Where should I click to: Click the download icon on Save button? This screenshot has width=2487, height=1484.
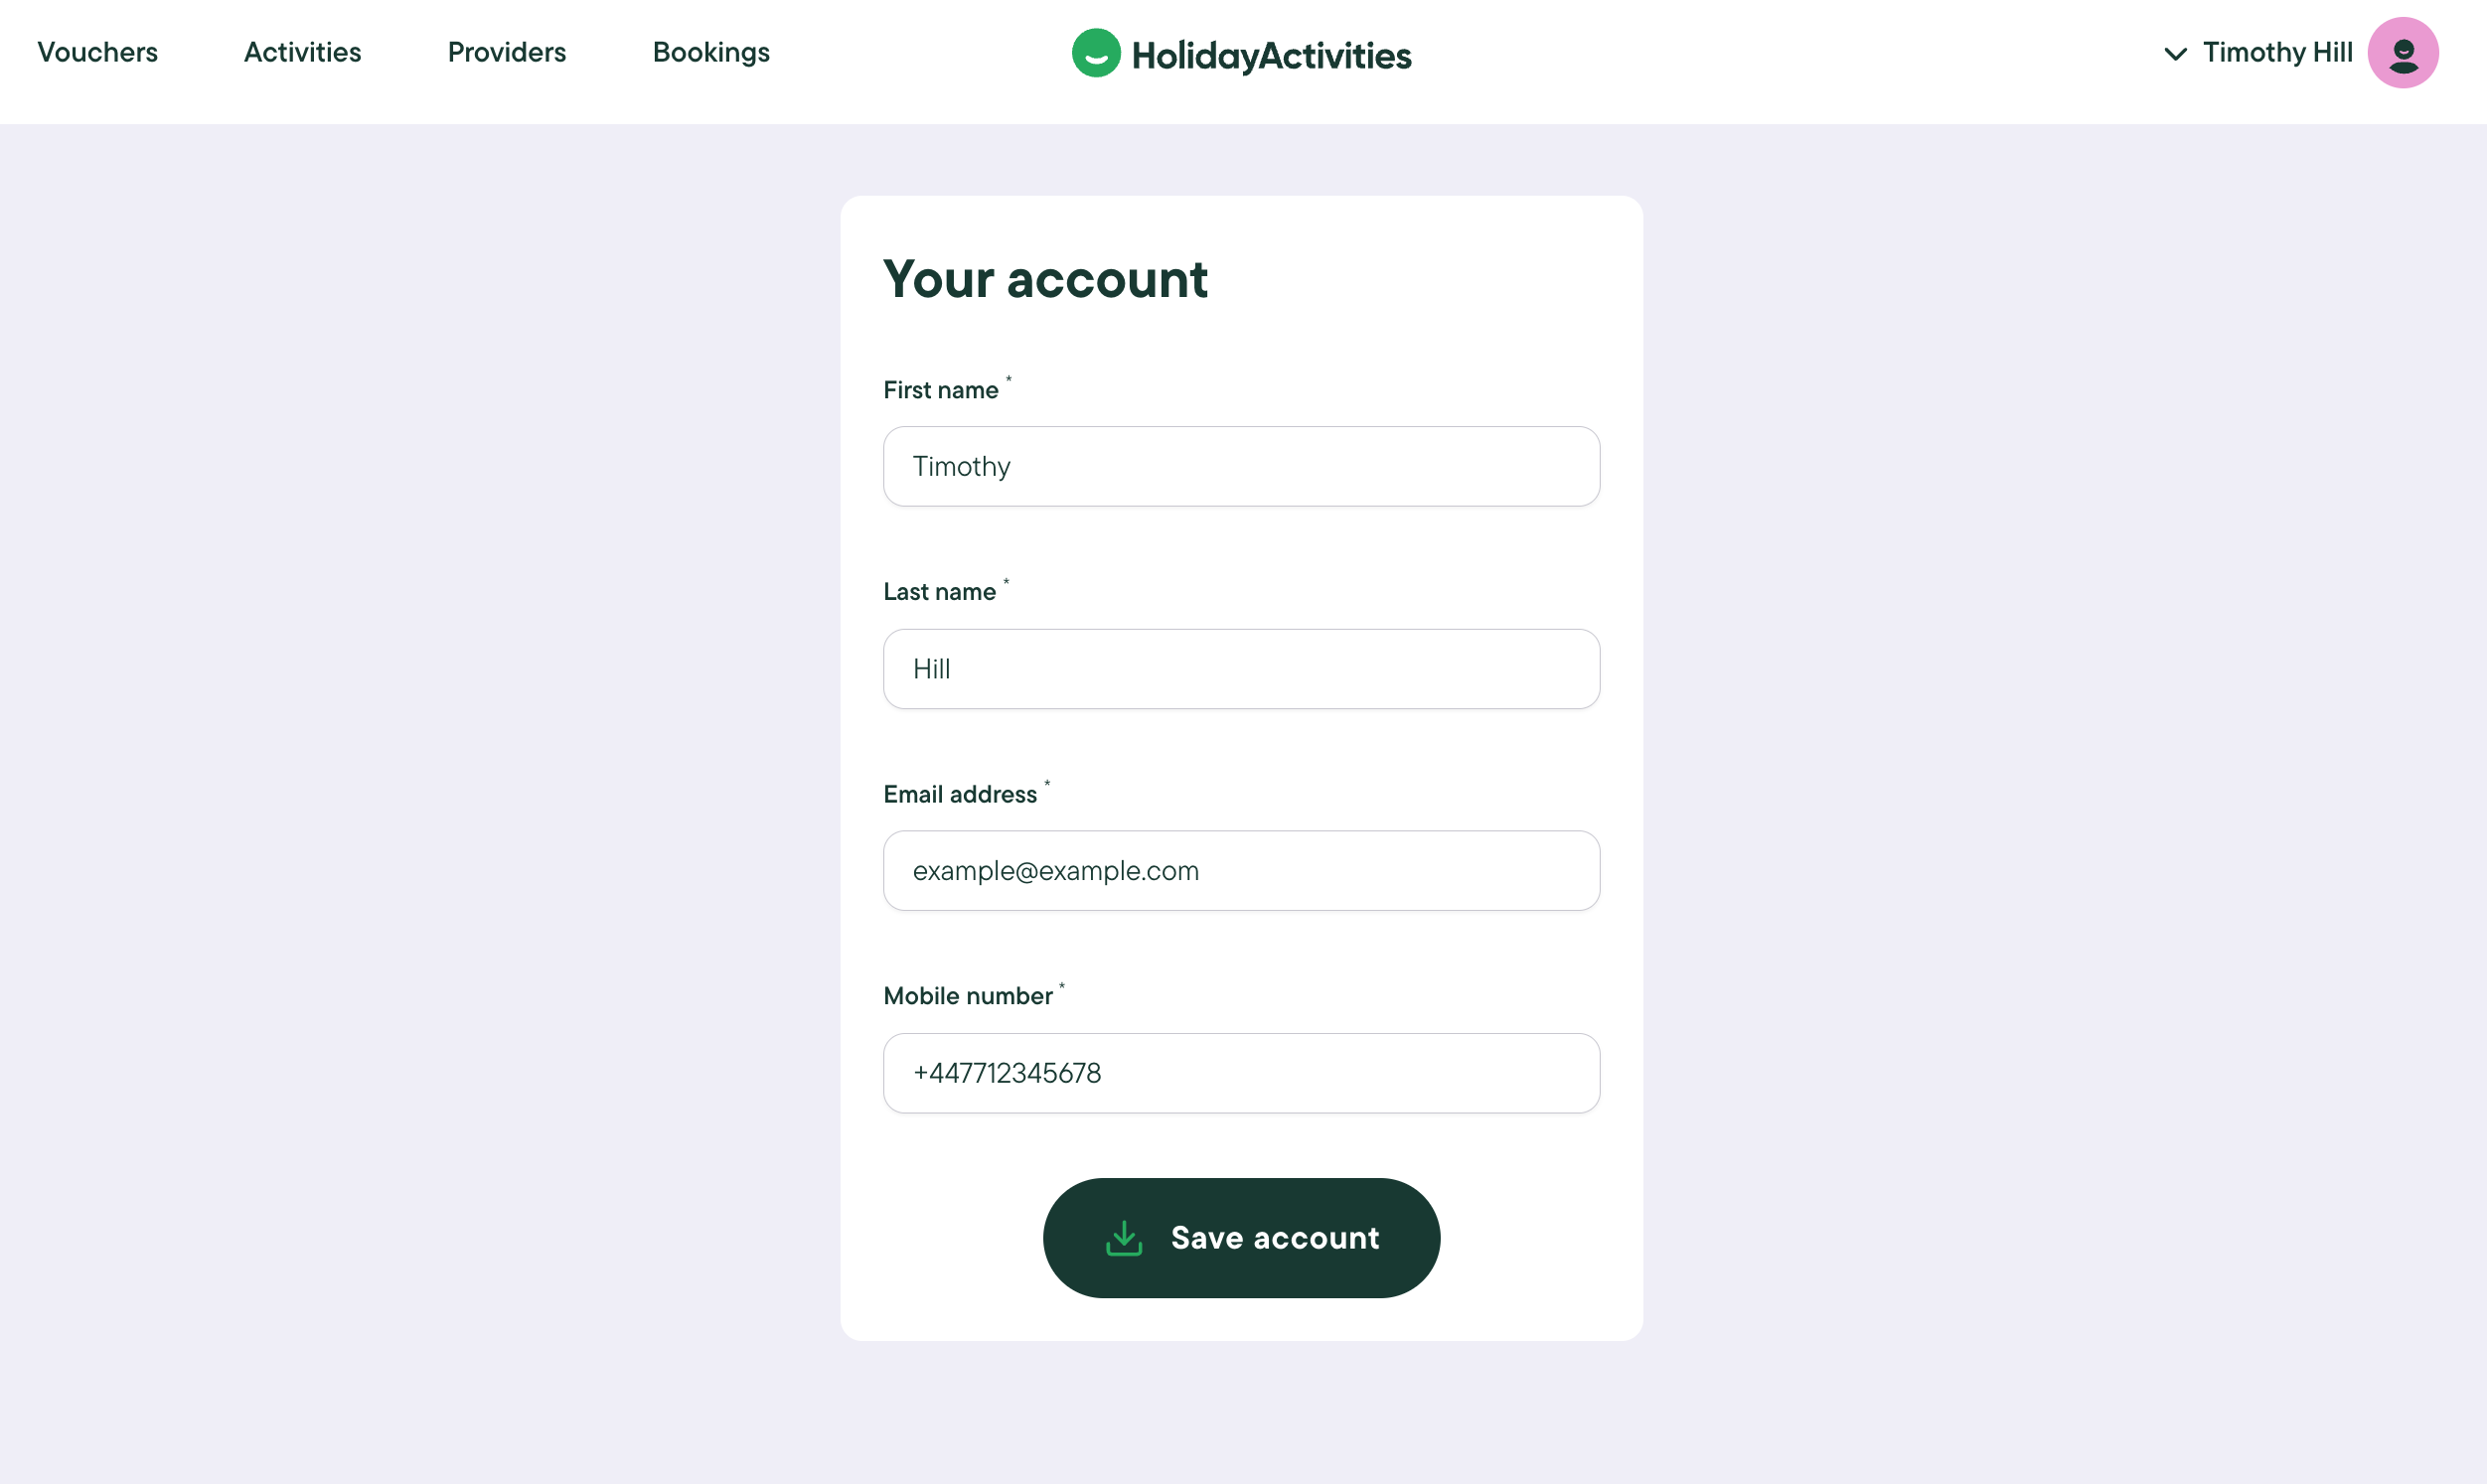tap(1124, 1238)
